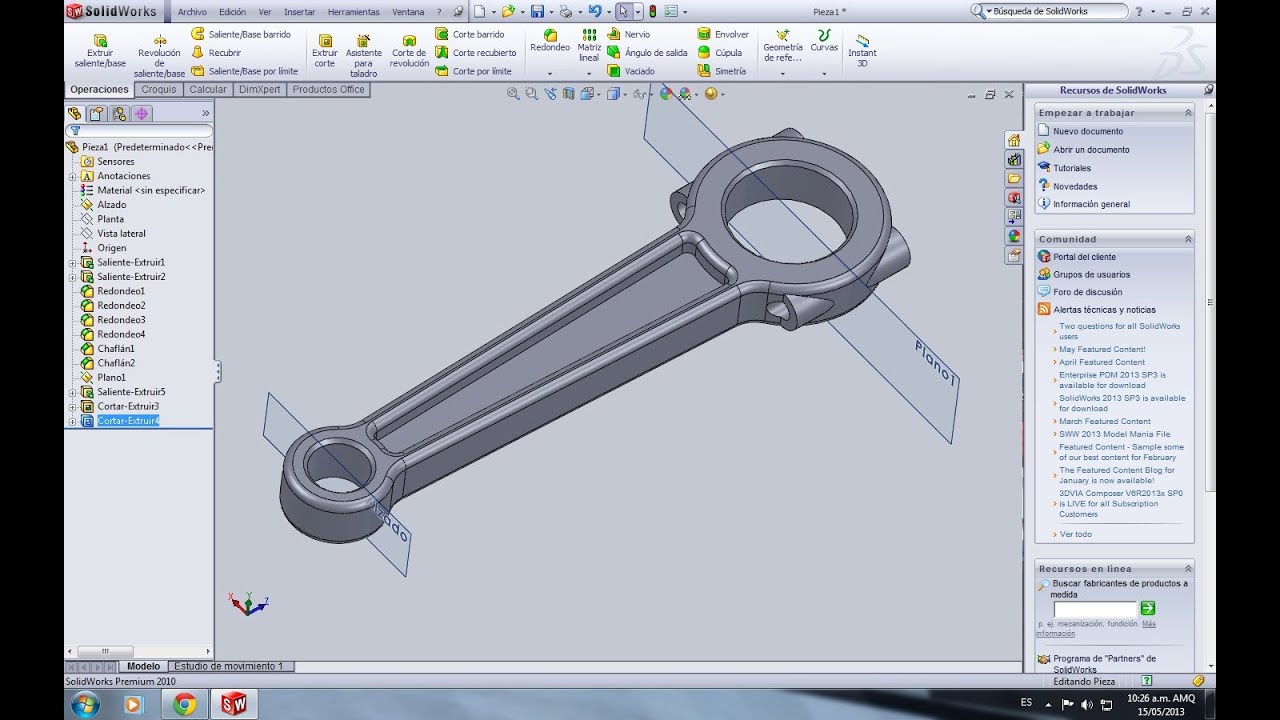
Task: Pin the SolidWorks resources task pane
Action: [x=1208, y=90]
